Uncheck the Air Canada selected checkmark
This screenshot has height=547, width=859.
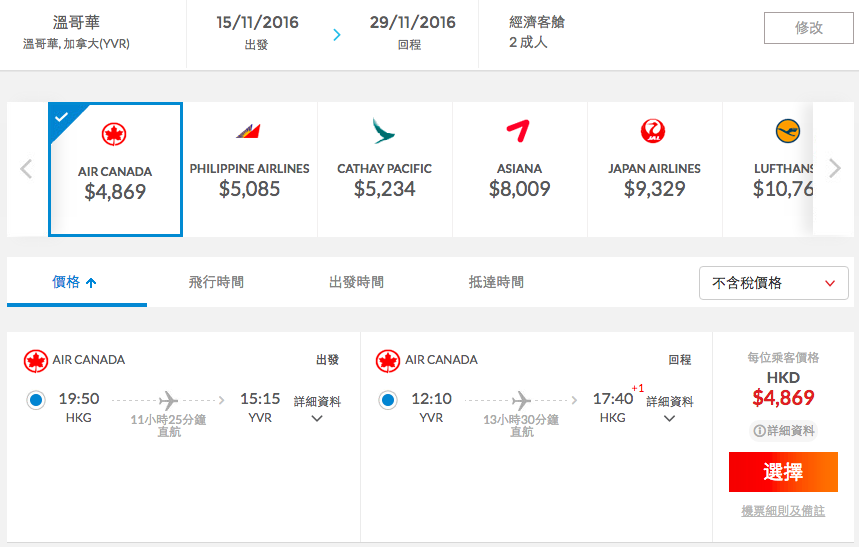pos(61,117)
